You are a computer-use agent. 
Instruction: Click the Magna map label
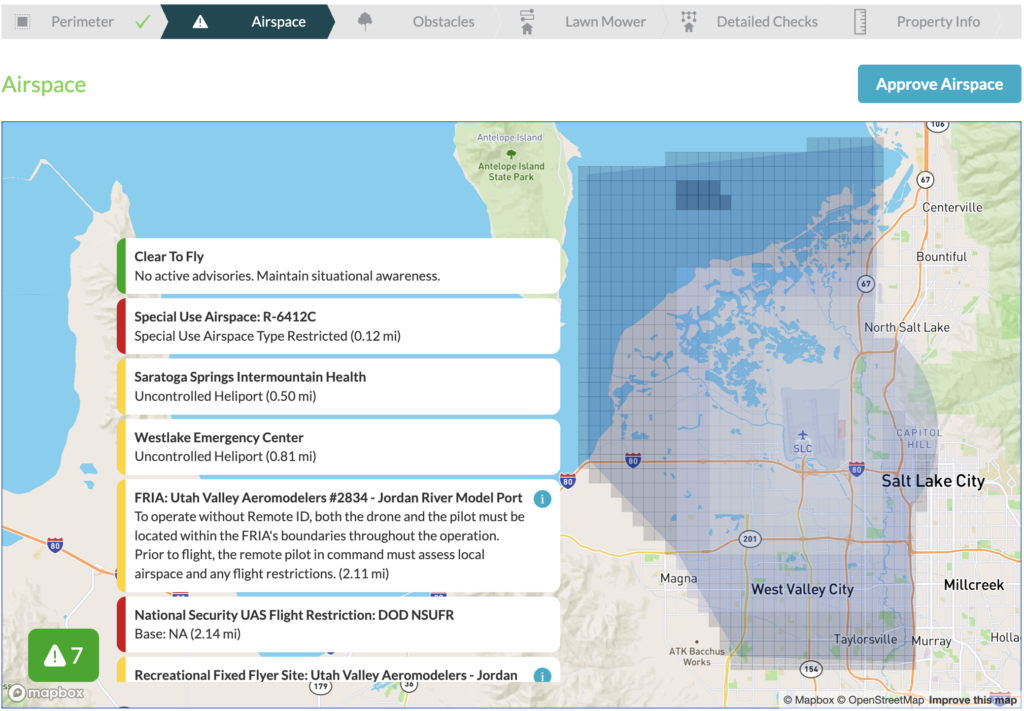pos(679,578)
